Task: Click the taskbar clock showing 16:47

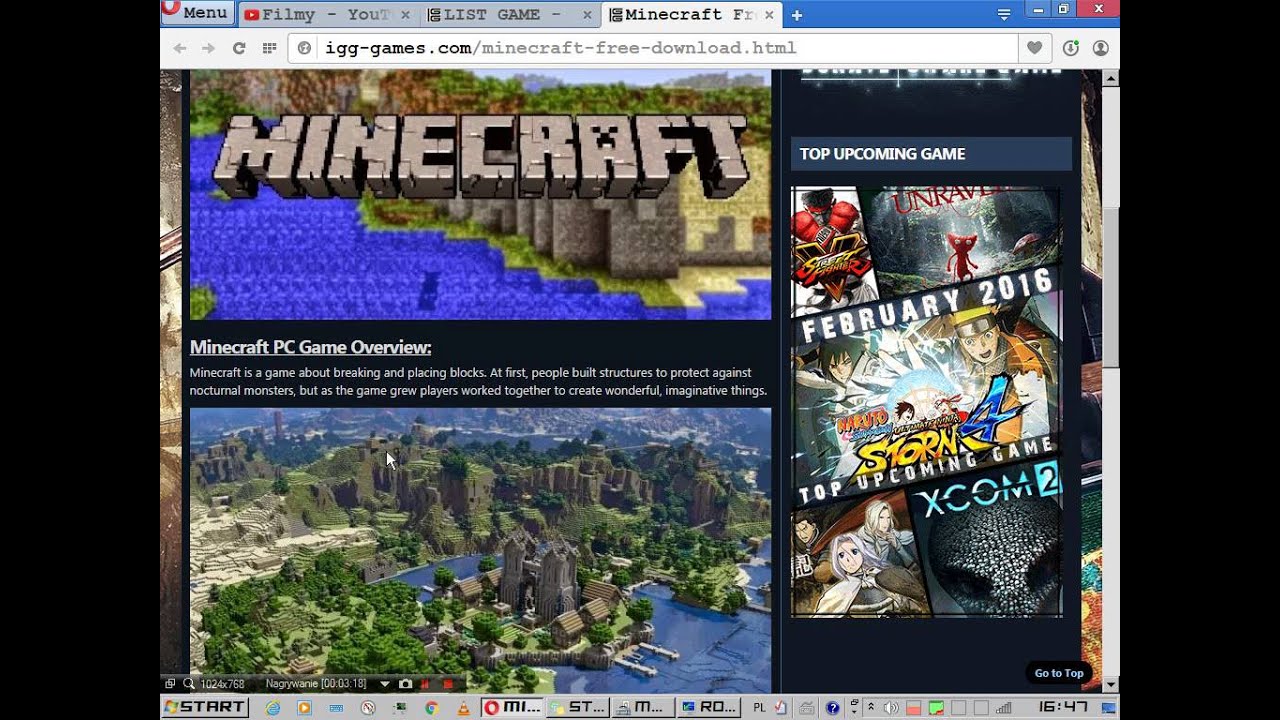Action: tap(1063, 707)
